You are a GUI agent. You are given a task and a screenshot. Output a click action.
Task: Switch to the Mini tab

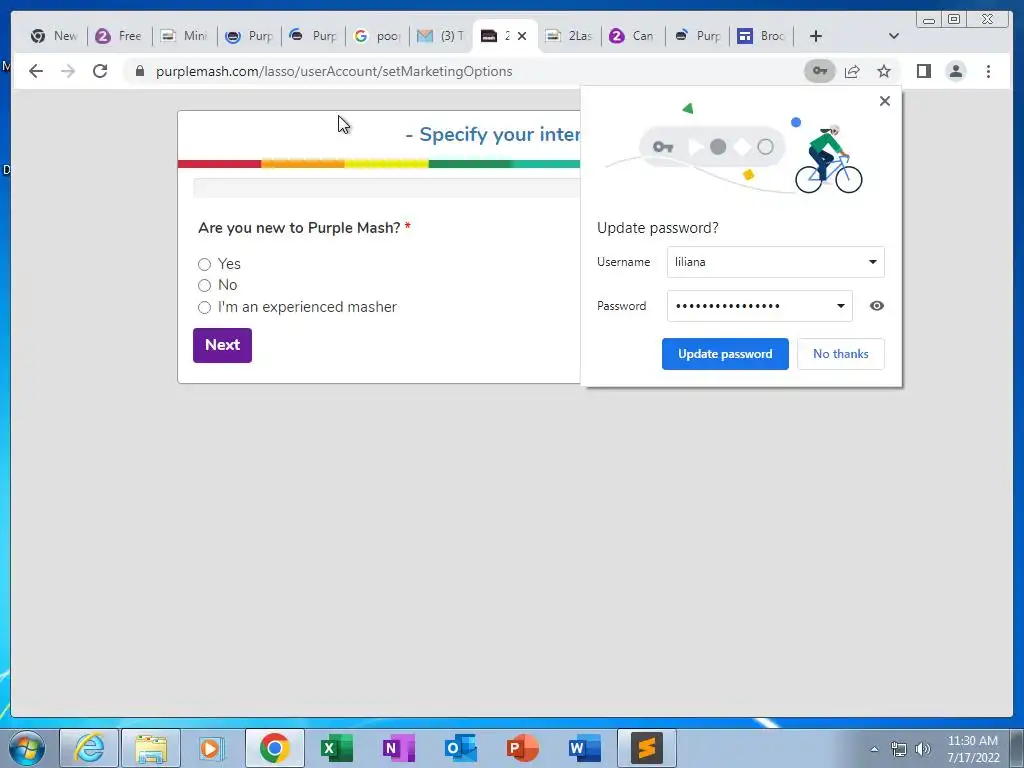tap(185, 36)
